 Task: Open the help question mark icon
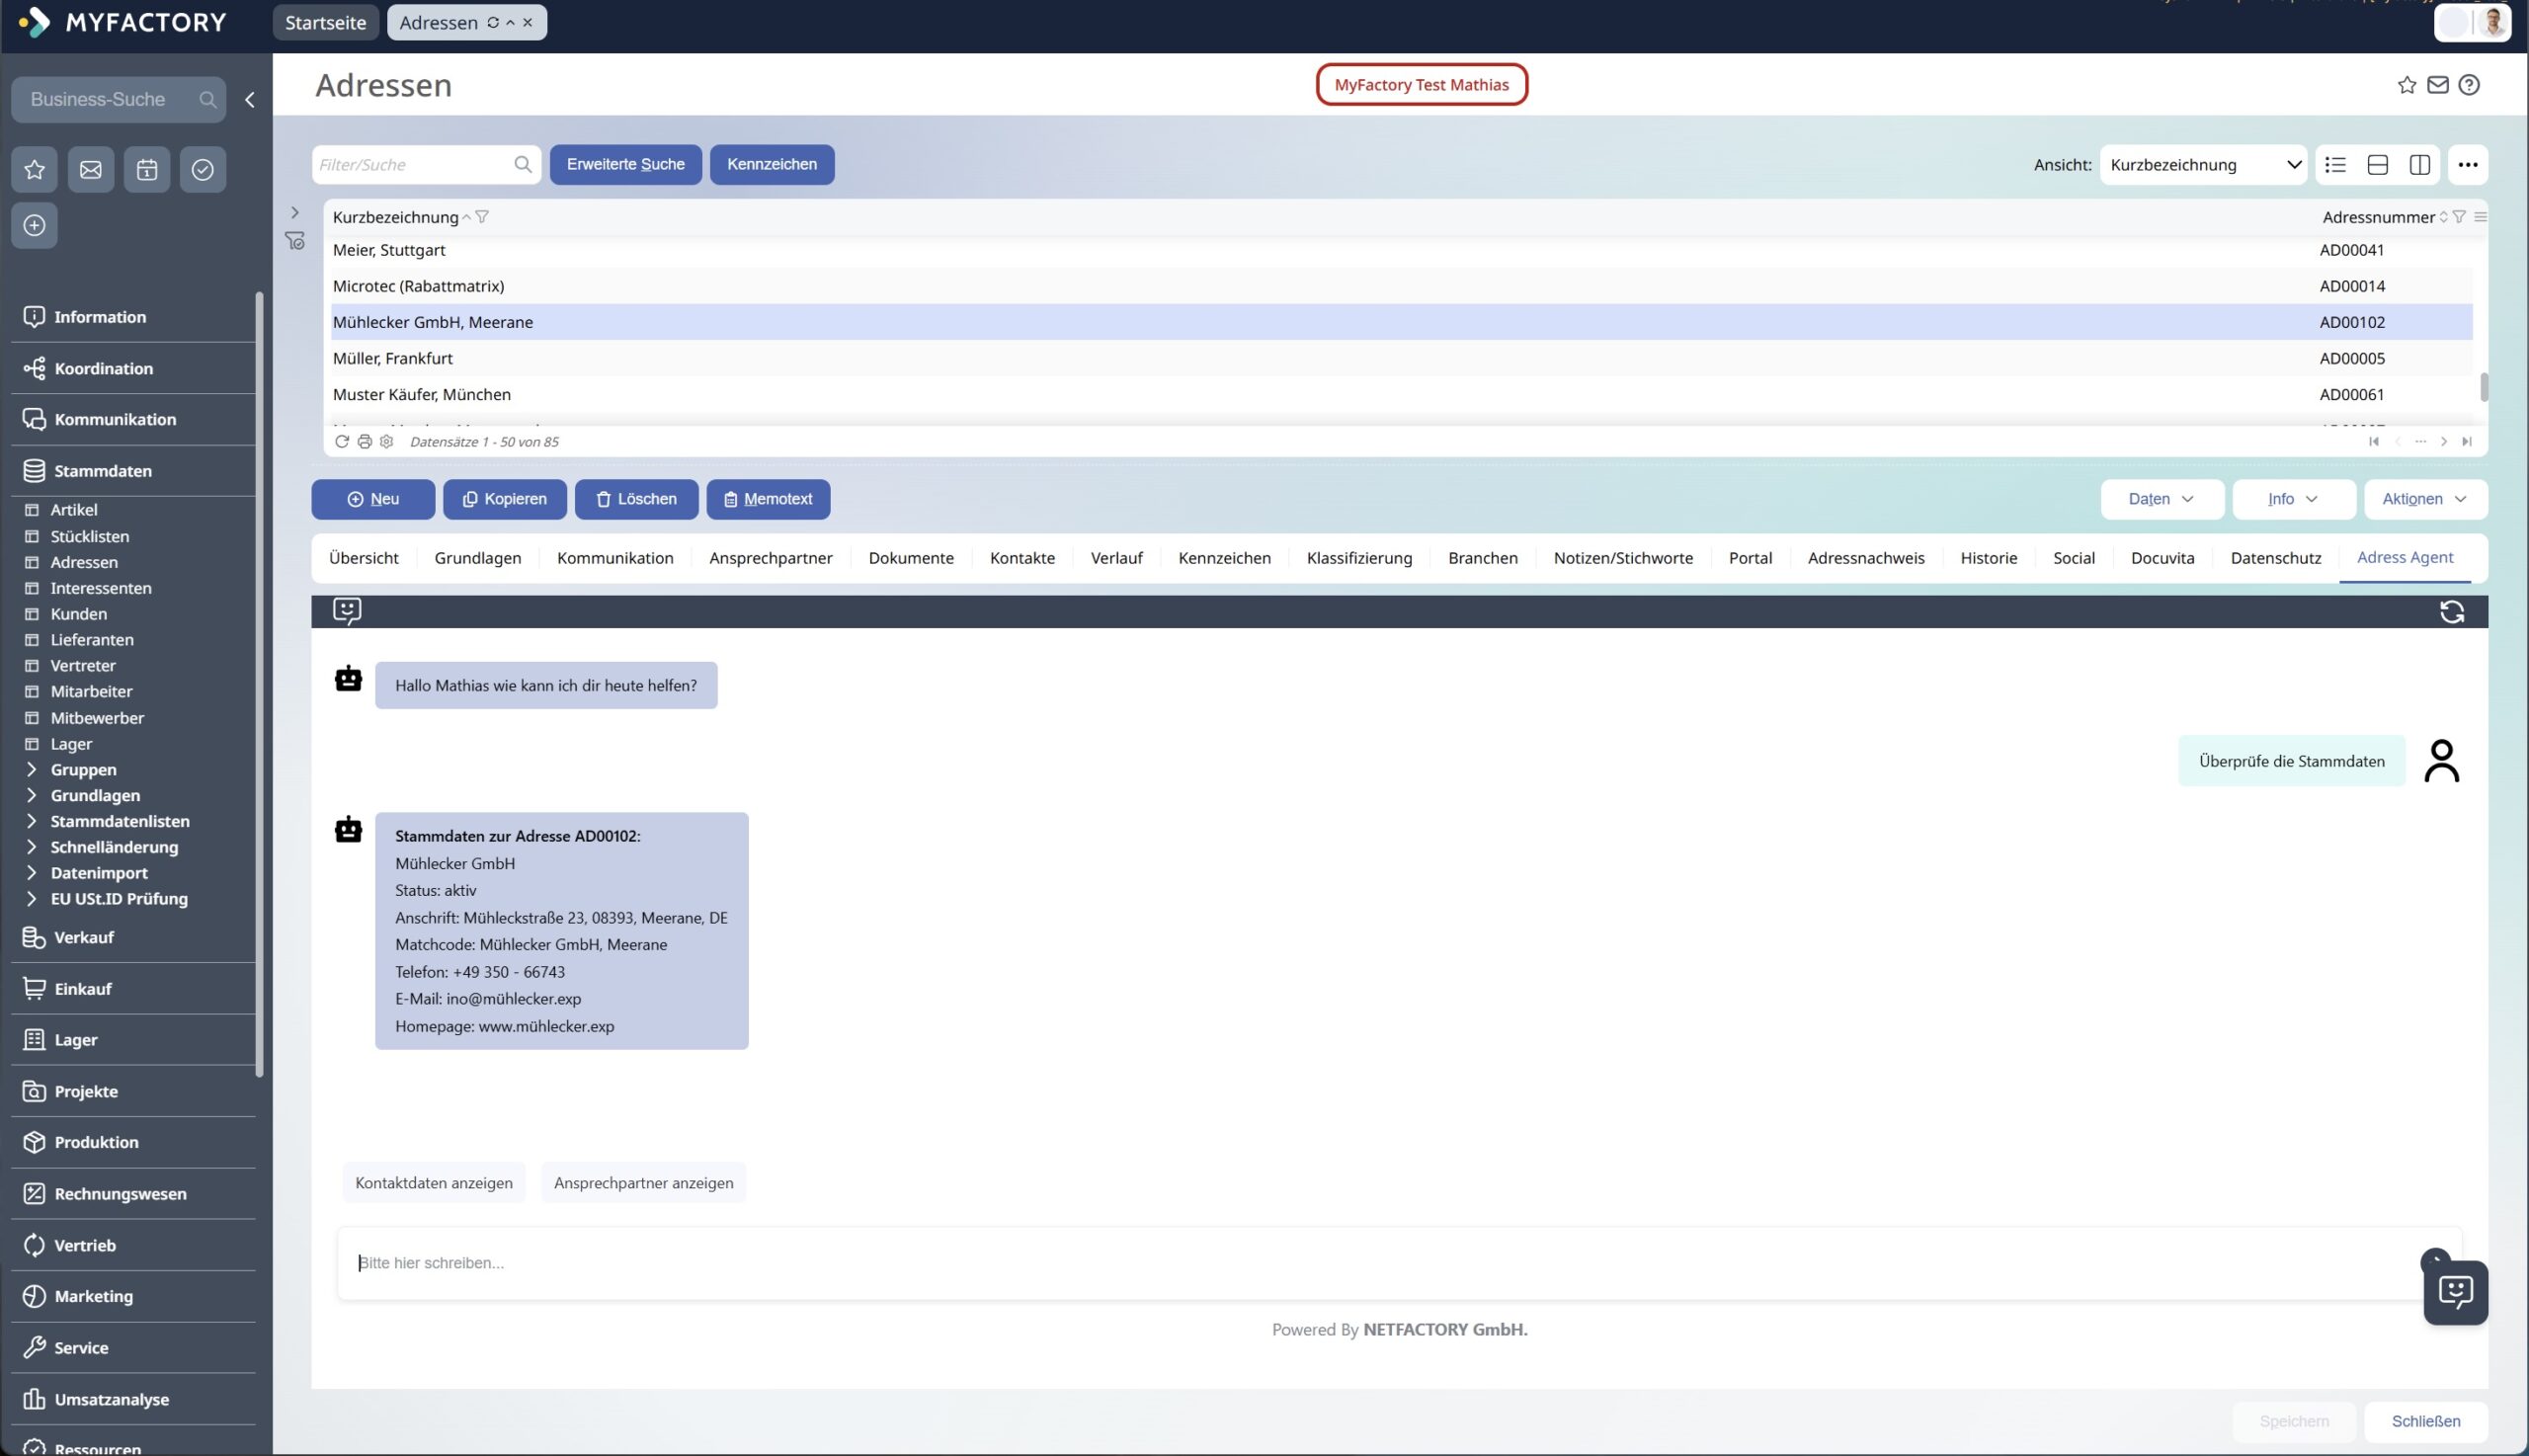tap(2469, 85)
